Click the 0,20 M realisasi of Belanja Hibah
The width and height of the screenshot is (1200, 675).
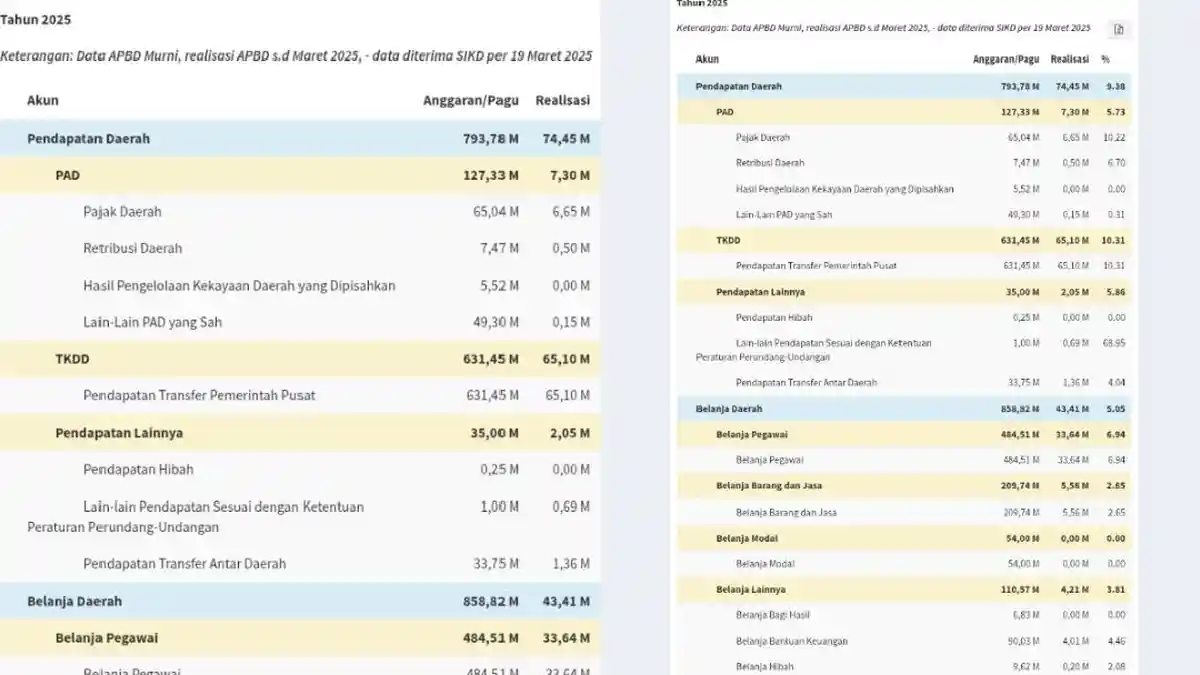click(x=1077, y=666)
